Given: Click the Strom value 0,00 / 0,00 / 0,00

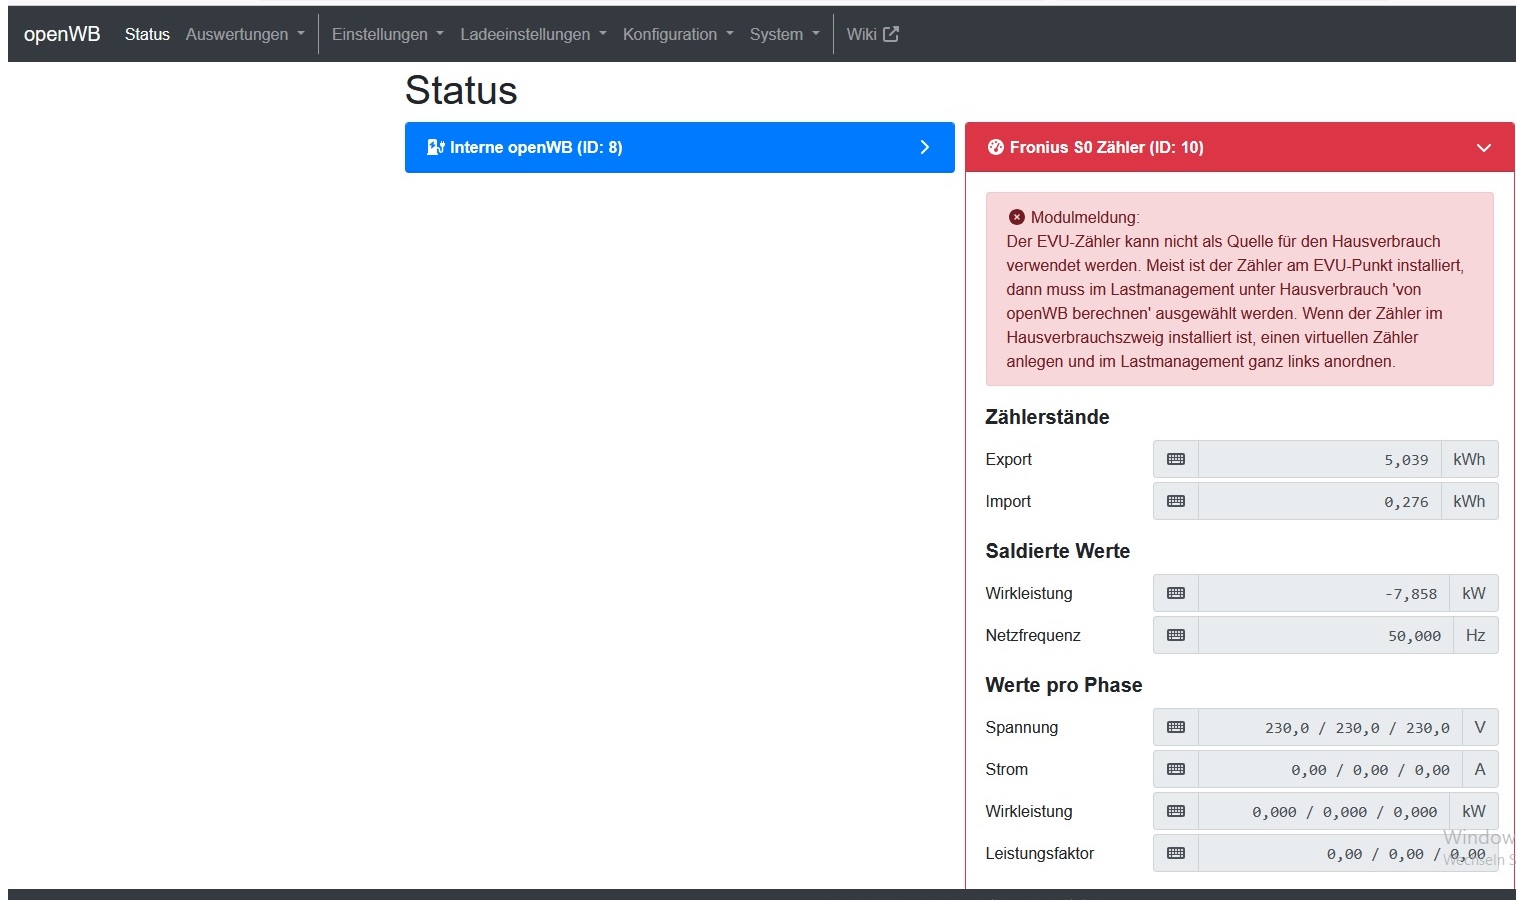Looking at the screenshot, I should [x=1330, y=769].
